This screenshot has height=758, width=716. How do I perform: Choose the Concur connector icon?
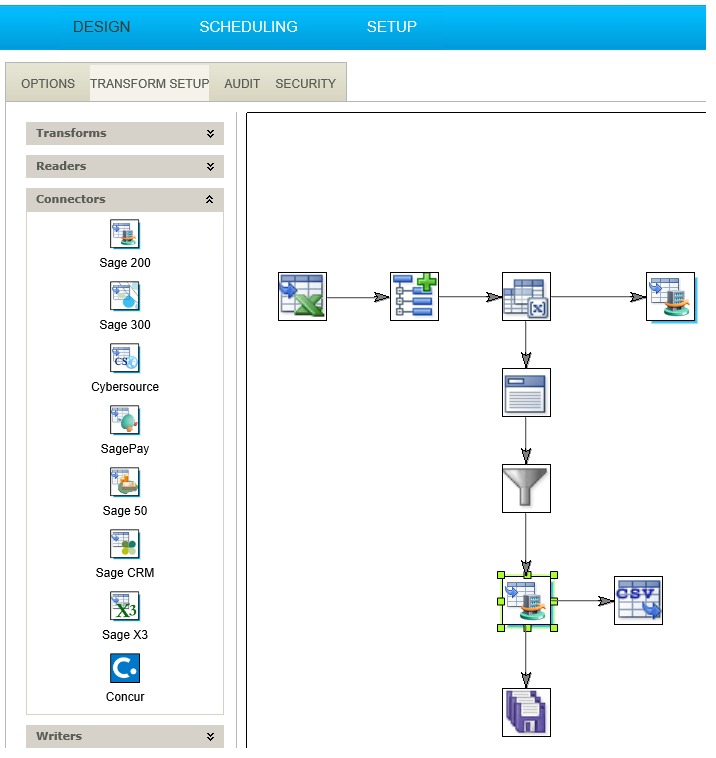pyautogui.click(x=125, y=669)
